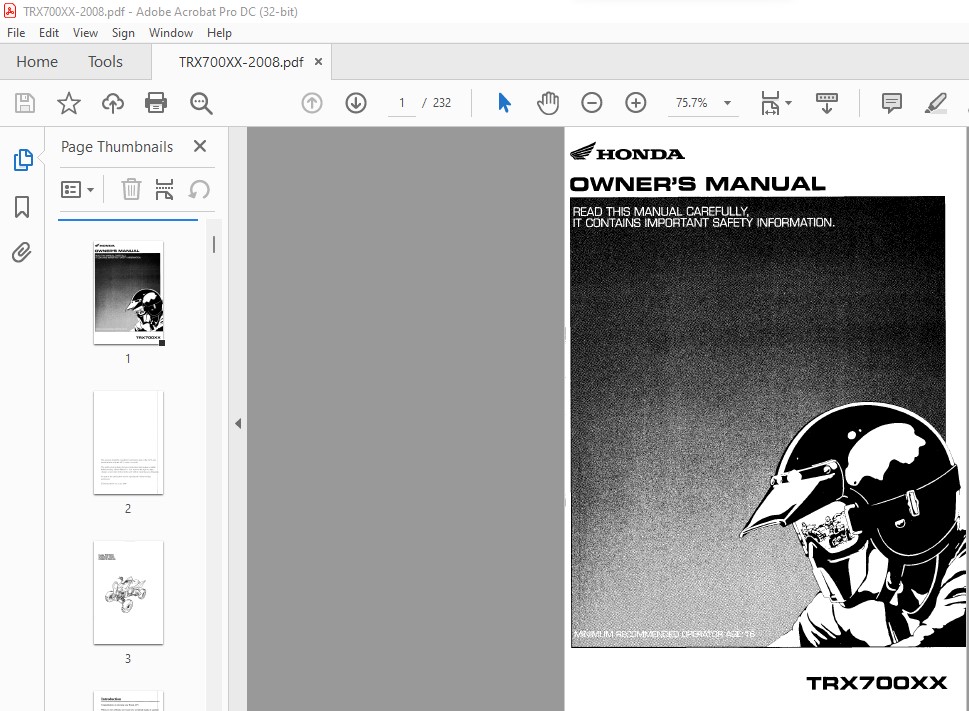Click the 'TRX700XX' model text on page

coord(876,683)
